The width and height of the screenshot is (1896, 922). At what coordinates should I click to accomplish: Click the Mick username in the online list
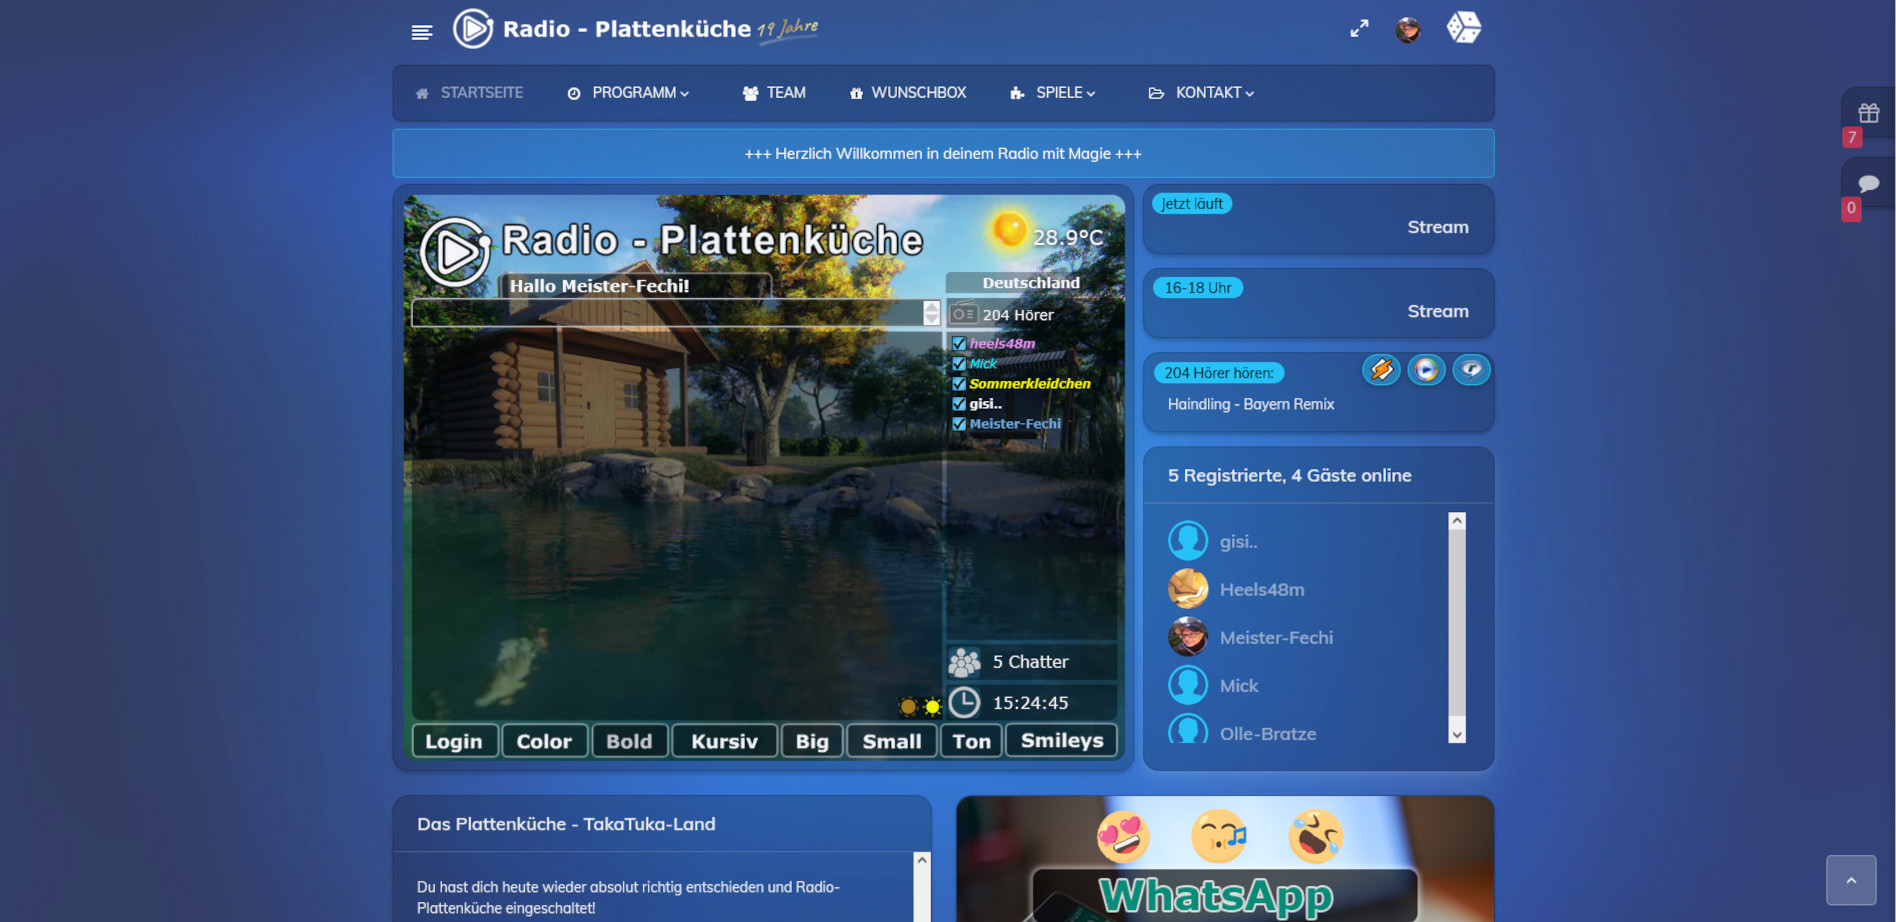pos(1239,686)
